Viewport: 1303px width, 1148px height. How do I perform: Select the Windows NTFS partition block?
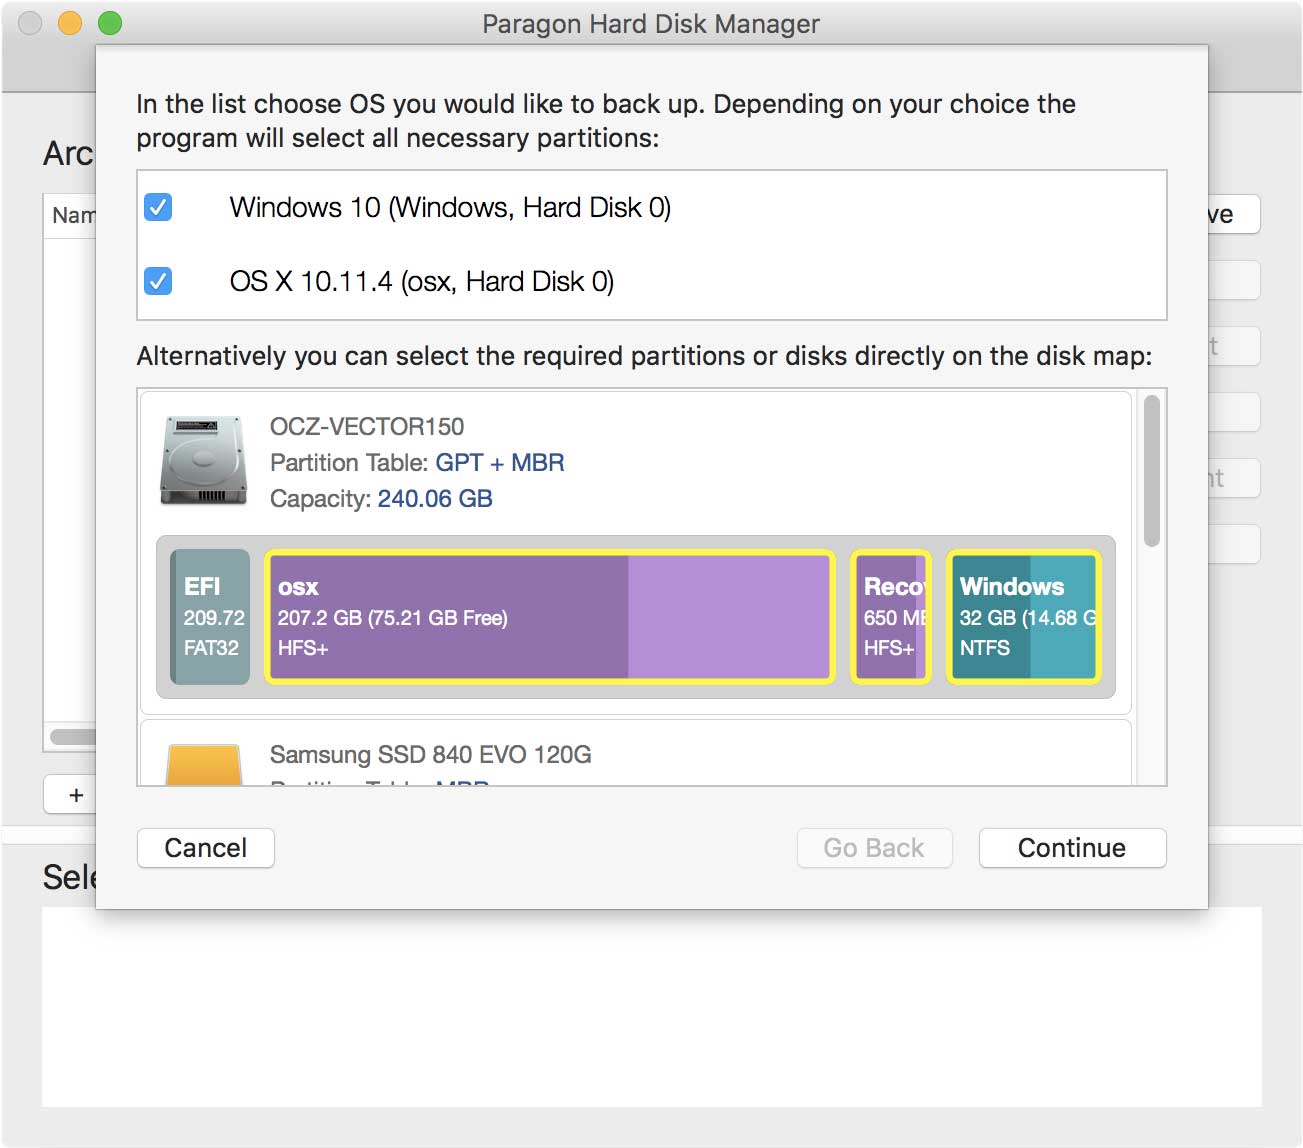pos(1022,617)
